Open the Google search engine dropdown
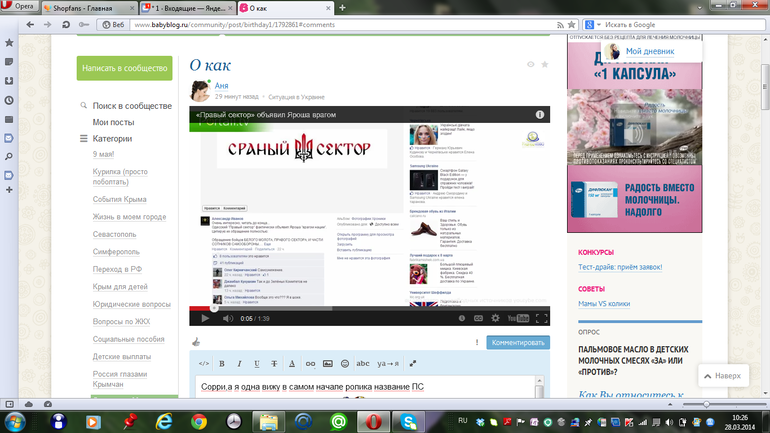 pos(592,25)
